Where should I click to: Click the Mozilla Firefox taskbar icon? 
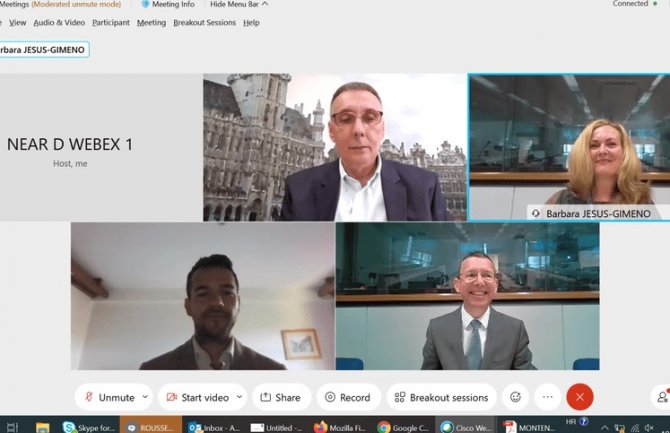point(334,426)
